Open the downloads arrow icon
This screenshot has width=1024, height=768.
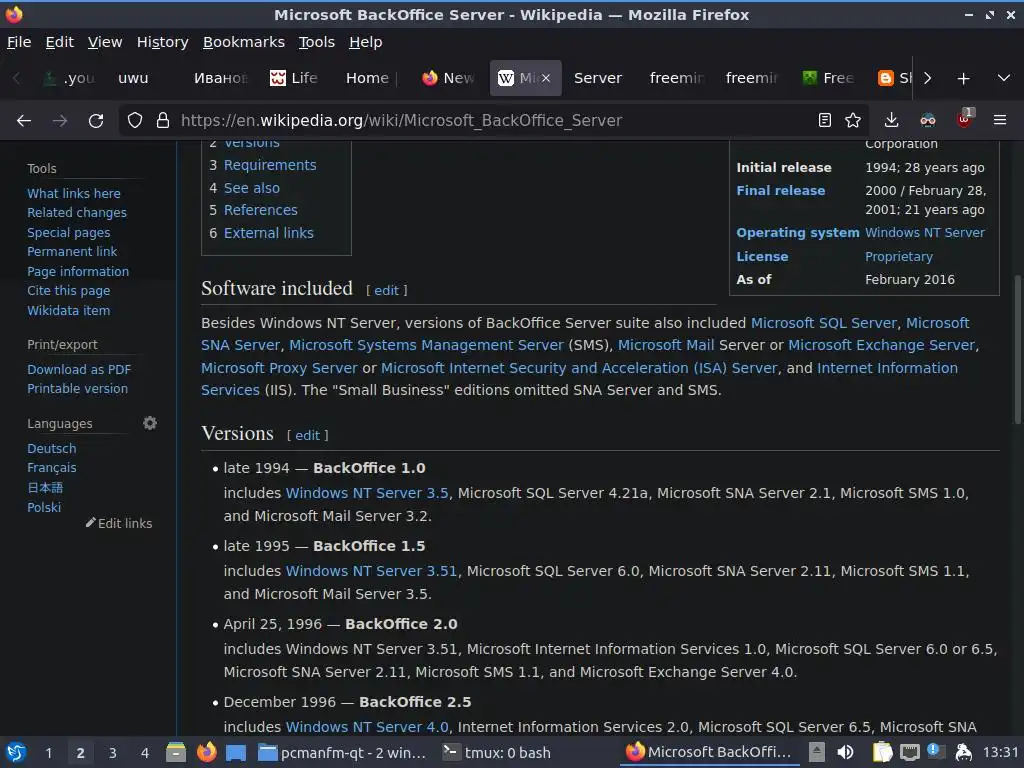(891, 120)
